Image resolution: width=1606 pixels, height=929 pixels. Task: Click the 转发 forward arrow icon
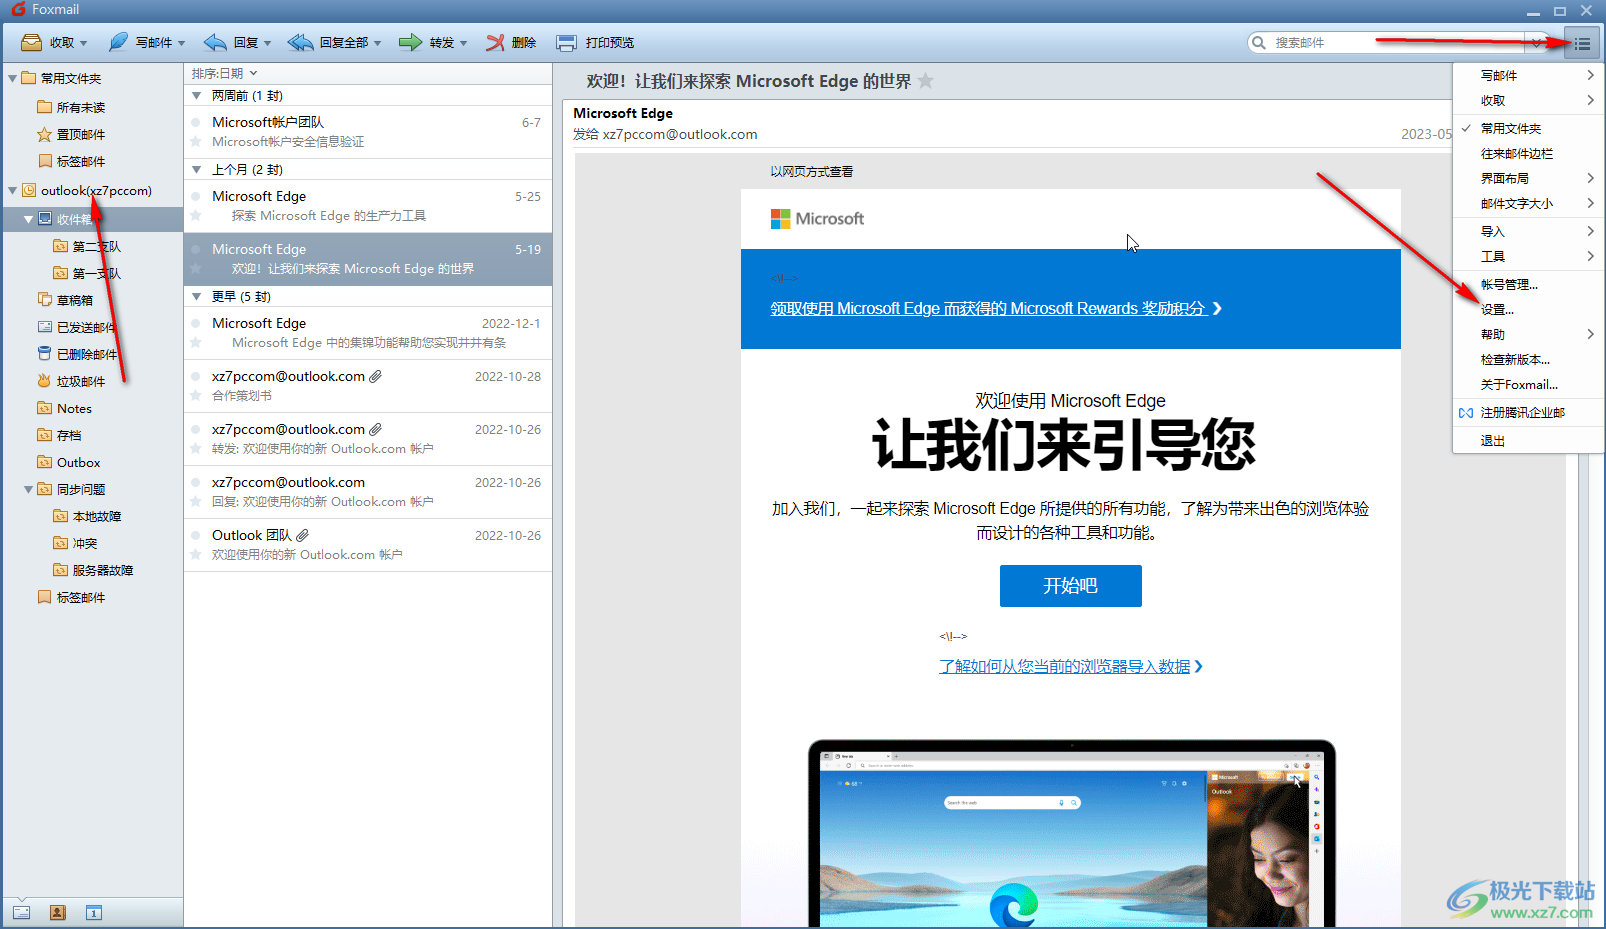[410, 43]
